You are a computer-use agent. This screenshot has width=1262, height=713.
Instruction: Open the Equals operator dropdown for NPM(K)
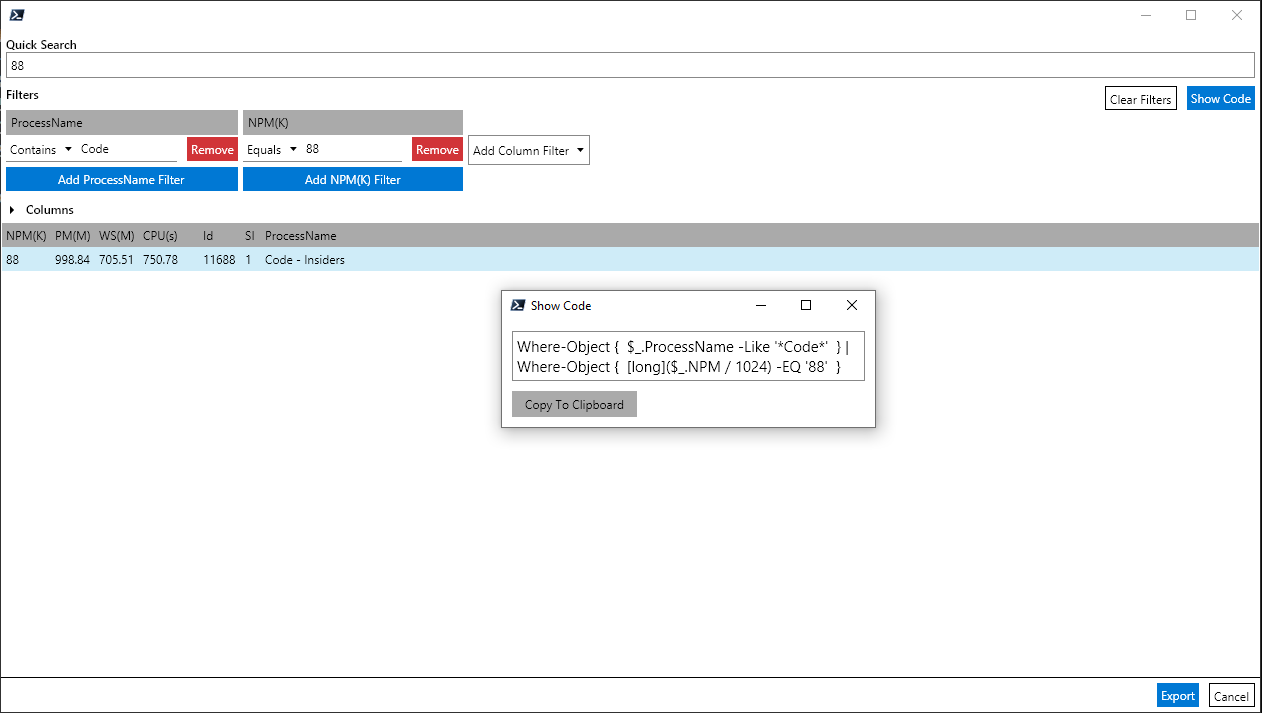pos(273,150)
